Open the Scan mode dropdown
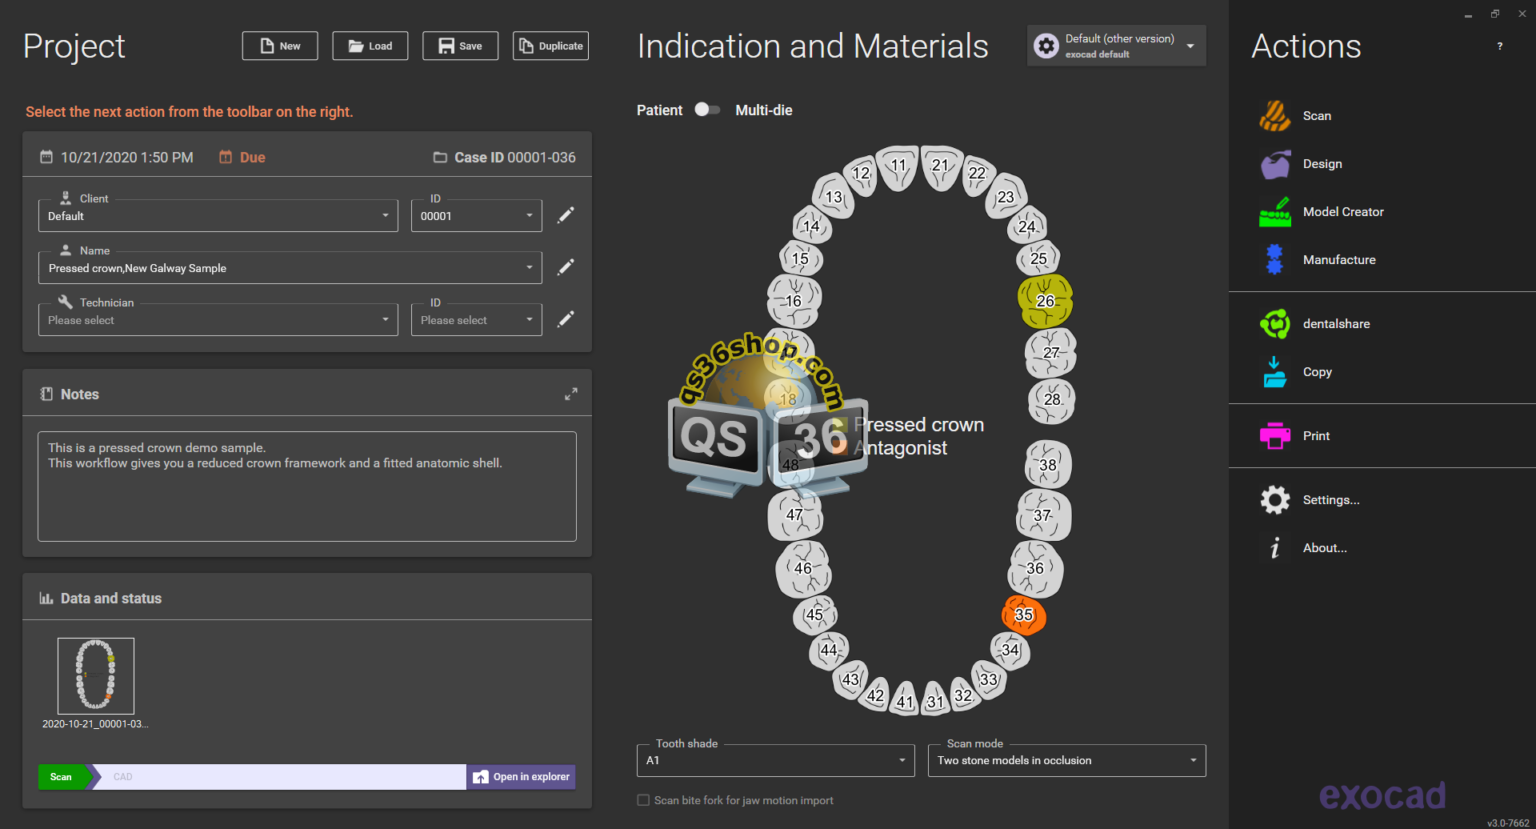Screen dimensions: 1536x829 [x=1191, y=760]
